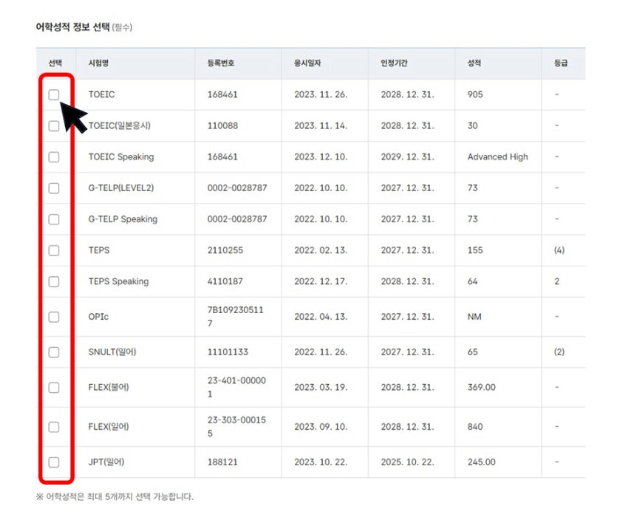Select test date 2023. 12. 10.
The width and height of the screenshot is (618, 514).
pos(321,157)
